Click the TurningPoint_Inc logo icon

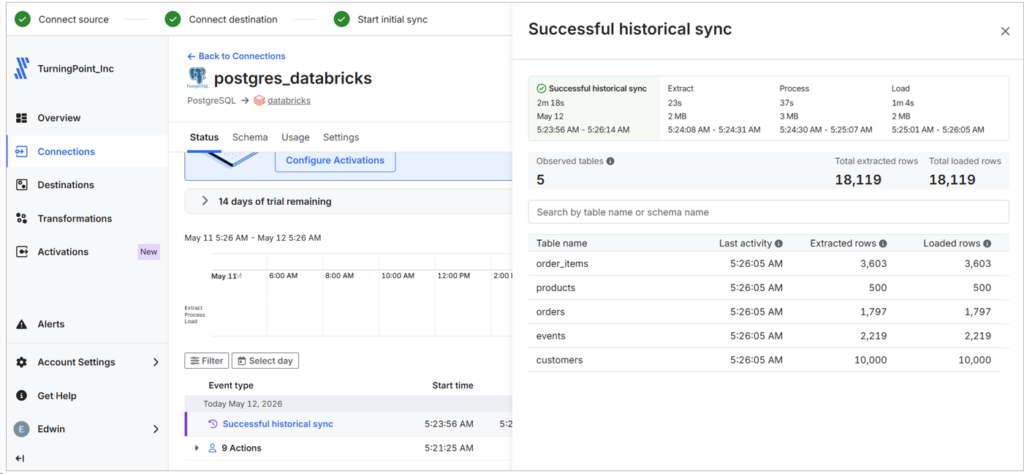[22, 69]
